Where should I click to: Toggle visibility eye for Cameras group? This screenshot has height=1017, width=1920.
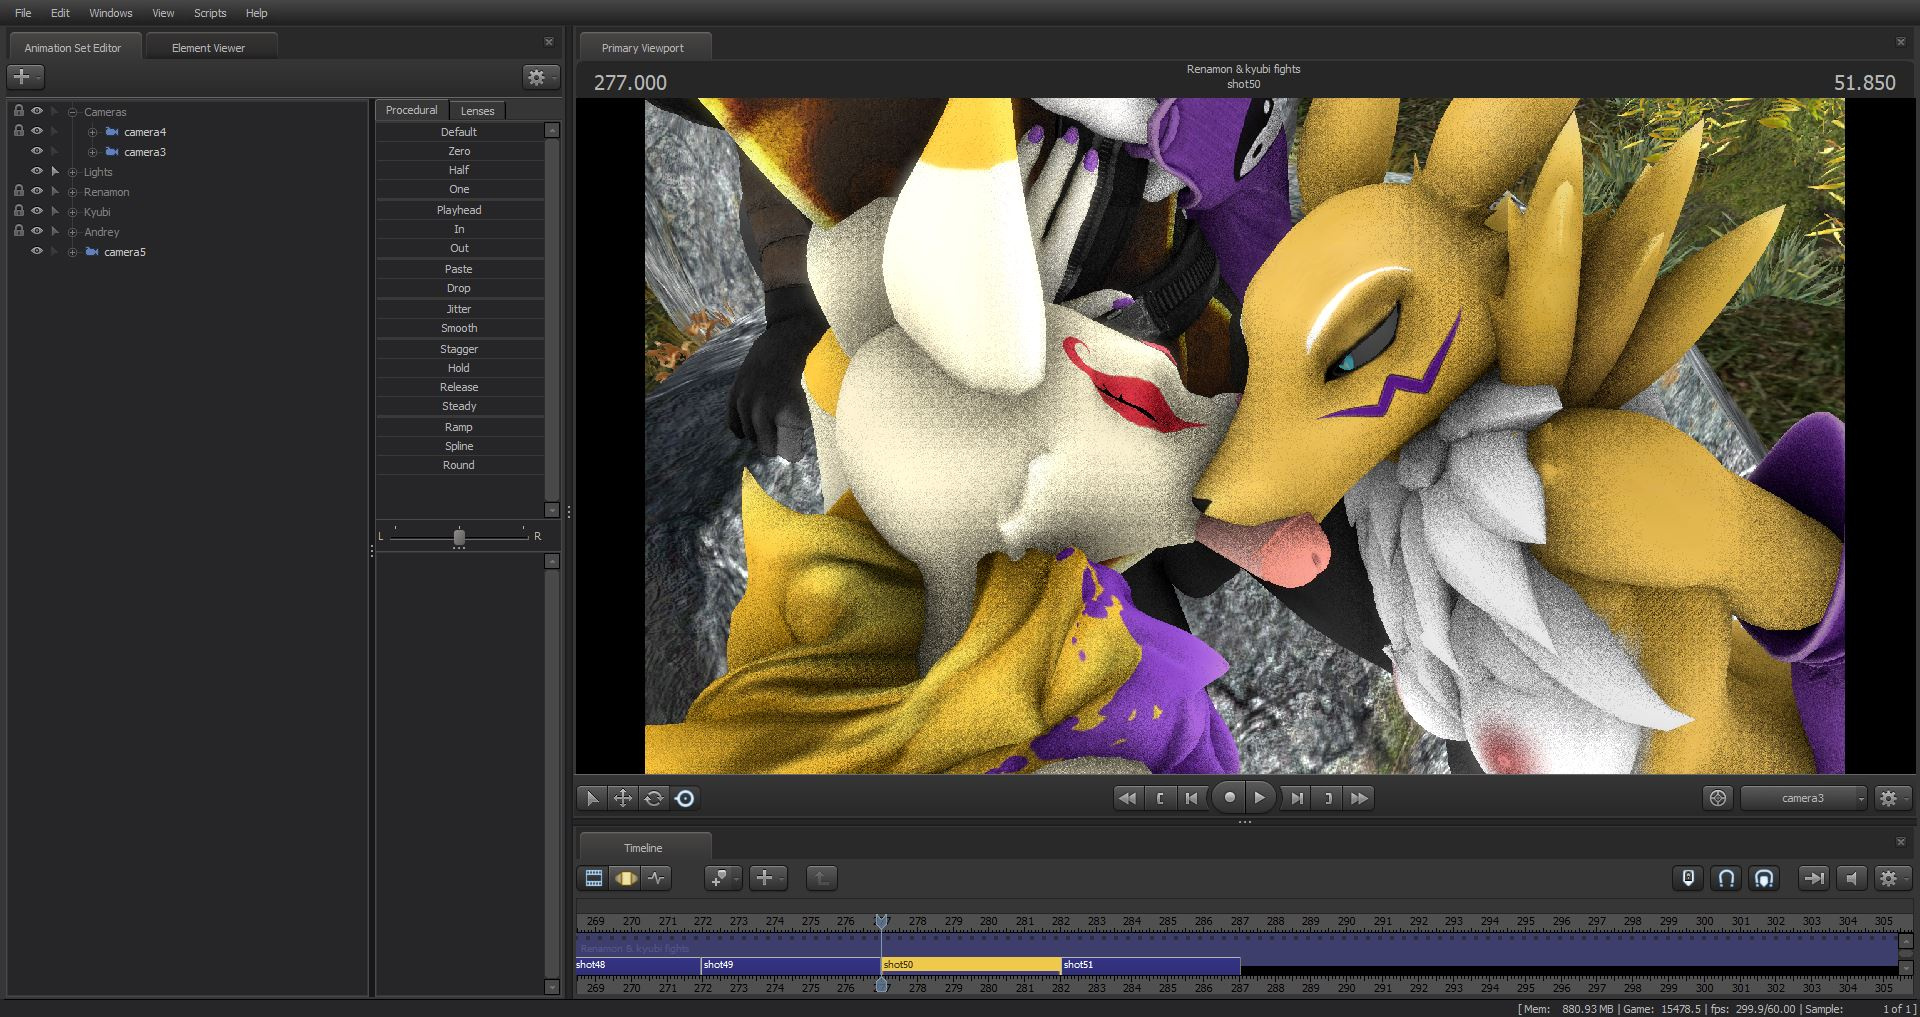click(37, 111)
